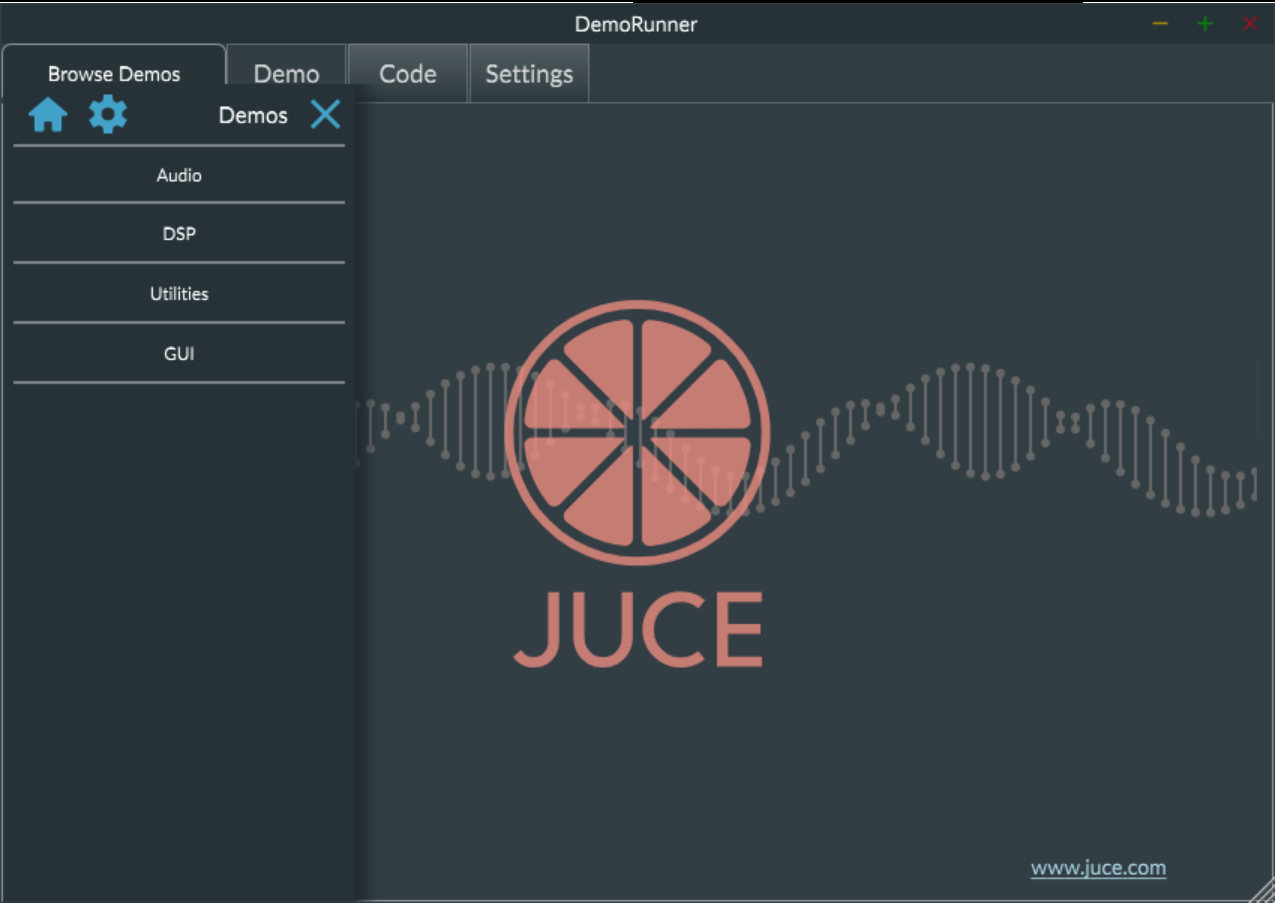1275x904 pixels.
Task: Expand the DSP demos category
Action: pyautogui.click(x=179, y=234)
